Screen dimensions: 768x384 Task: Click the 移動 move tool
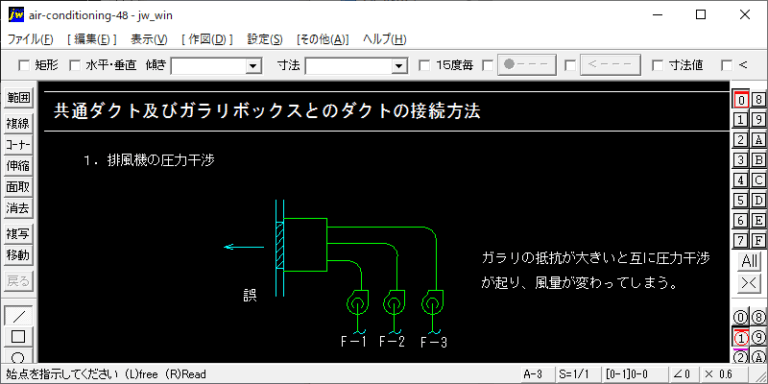tap(18, 255)
